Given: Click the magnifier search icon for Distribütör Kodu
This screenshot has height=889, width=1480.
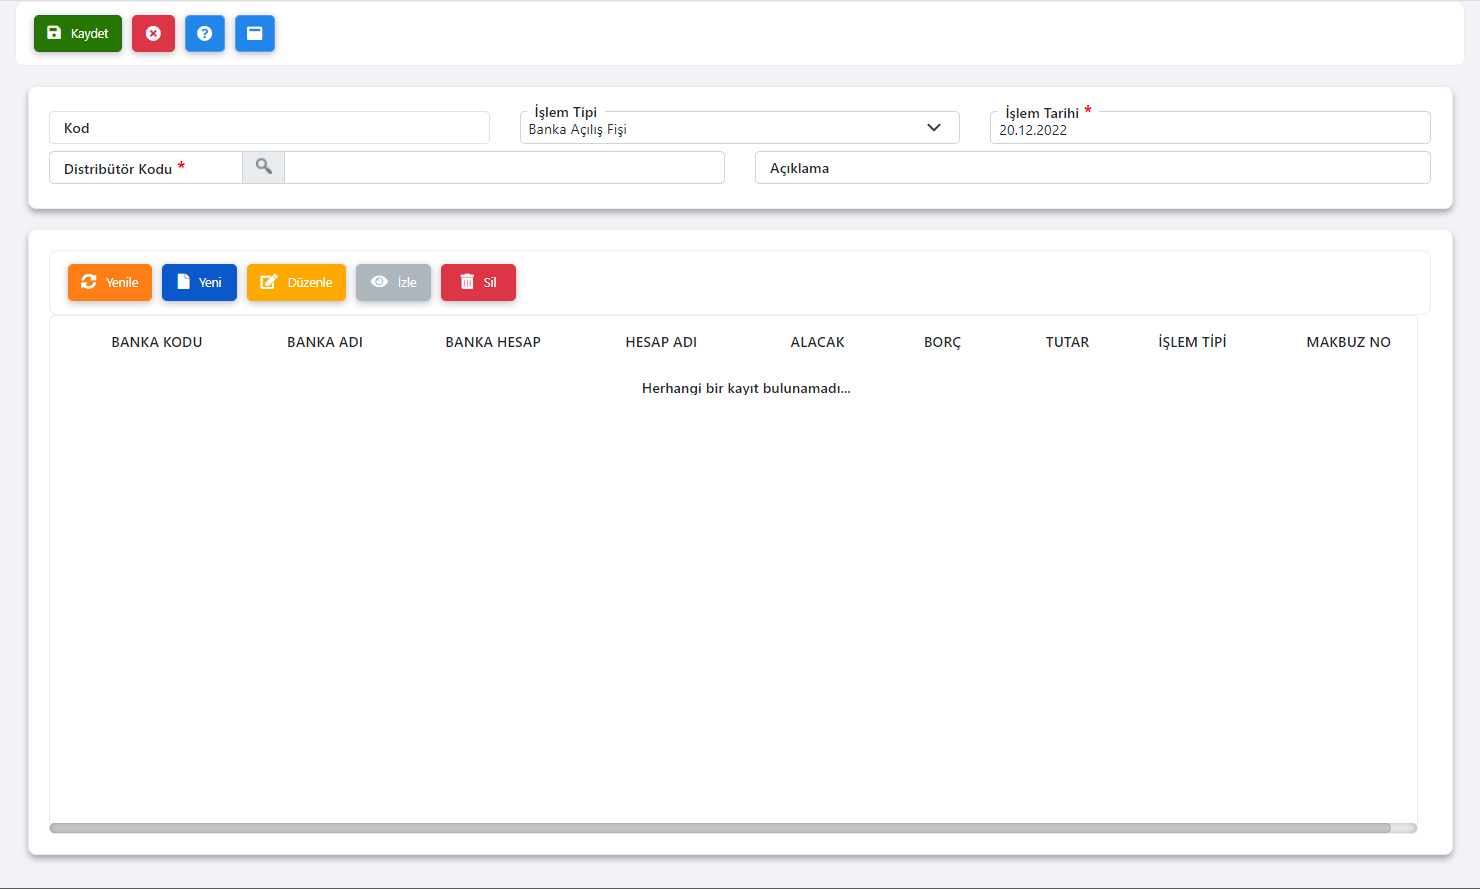Looking at the screenshot, I should 264,167.
